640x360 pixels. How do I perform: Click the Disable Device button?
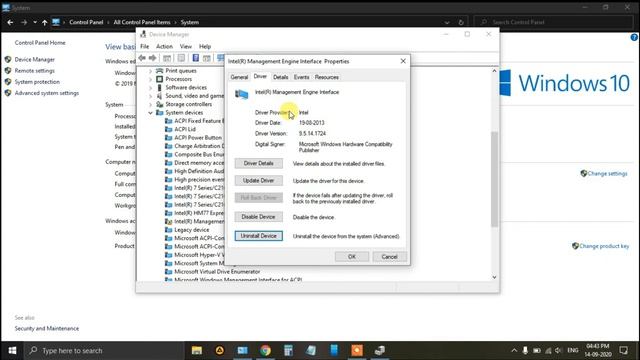[258, 217]
